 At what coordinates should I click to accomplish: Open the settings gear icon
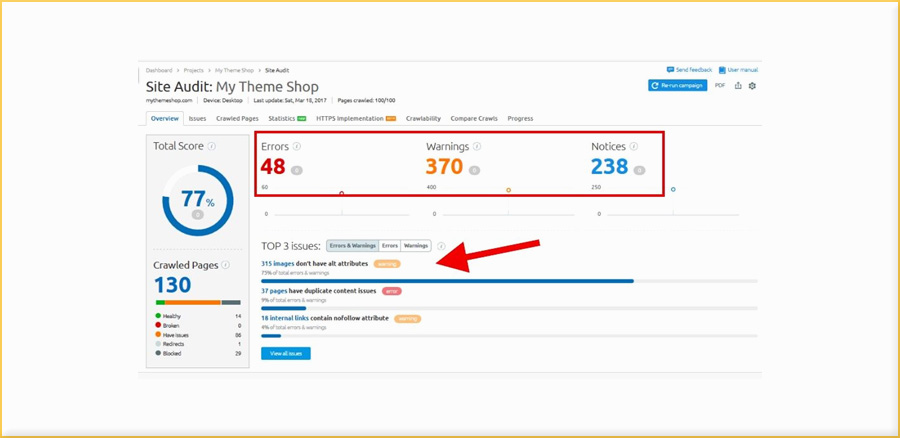752,86
